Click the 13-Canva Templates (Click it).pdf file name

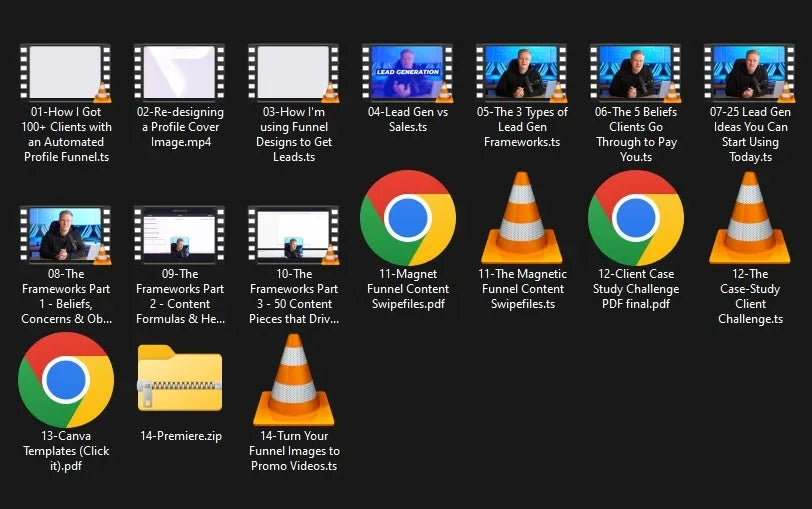pyautogui.click(x=66, y=451)
